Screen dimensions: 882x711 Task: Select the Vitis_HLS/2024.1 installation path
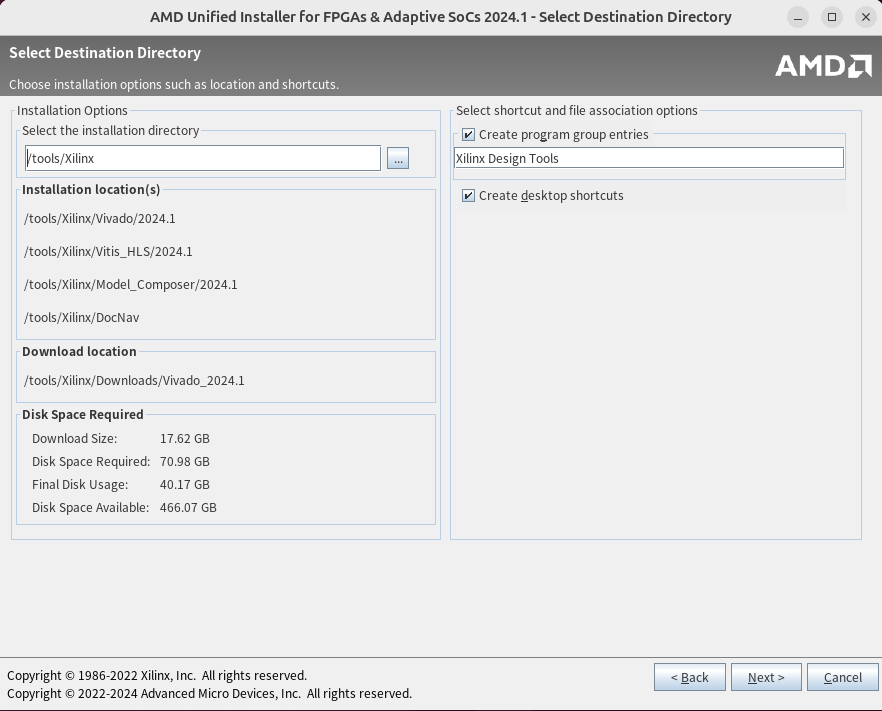pyautogui.click(x=108, y=252)
